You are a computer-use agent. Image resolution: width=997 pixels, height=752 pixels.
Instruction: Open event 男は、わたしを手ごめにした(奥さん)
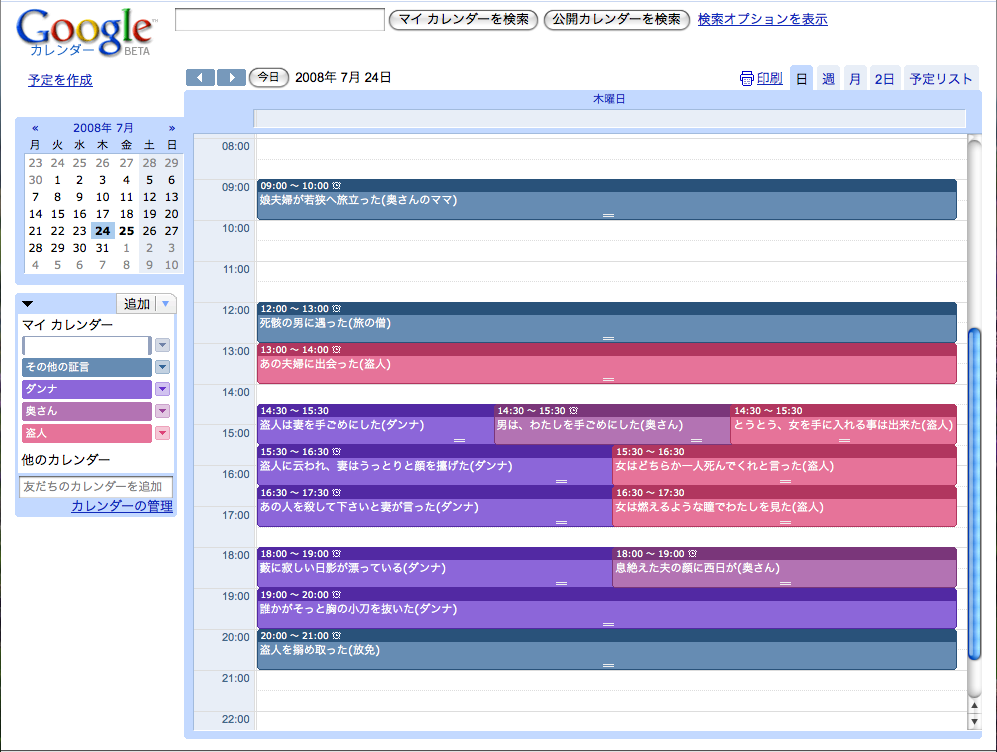click(x=613, y=425)
